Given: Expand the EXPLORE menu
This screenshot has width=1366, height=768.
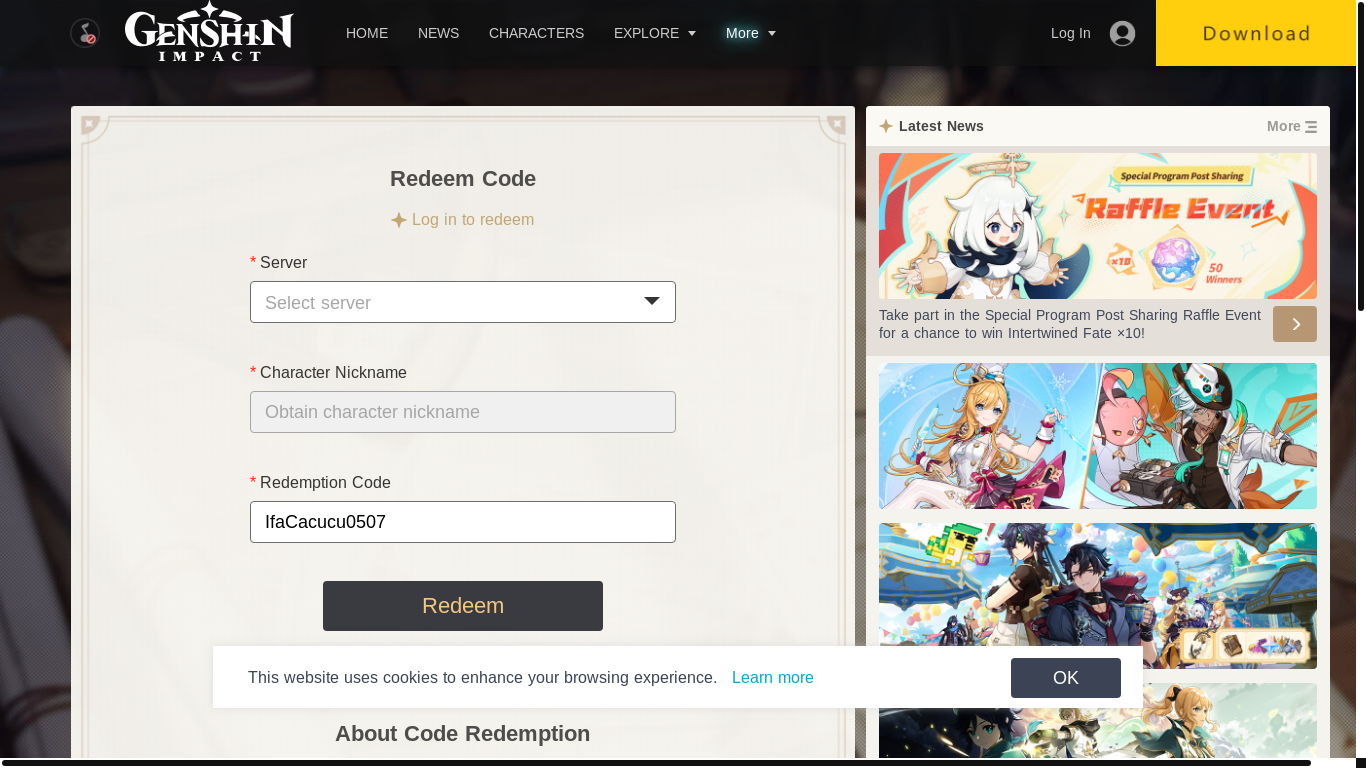Looking at the screenshot, I should 655,33.
